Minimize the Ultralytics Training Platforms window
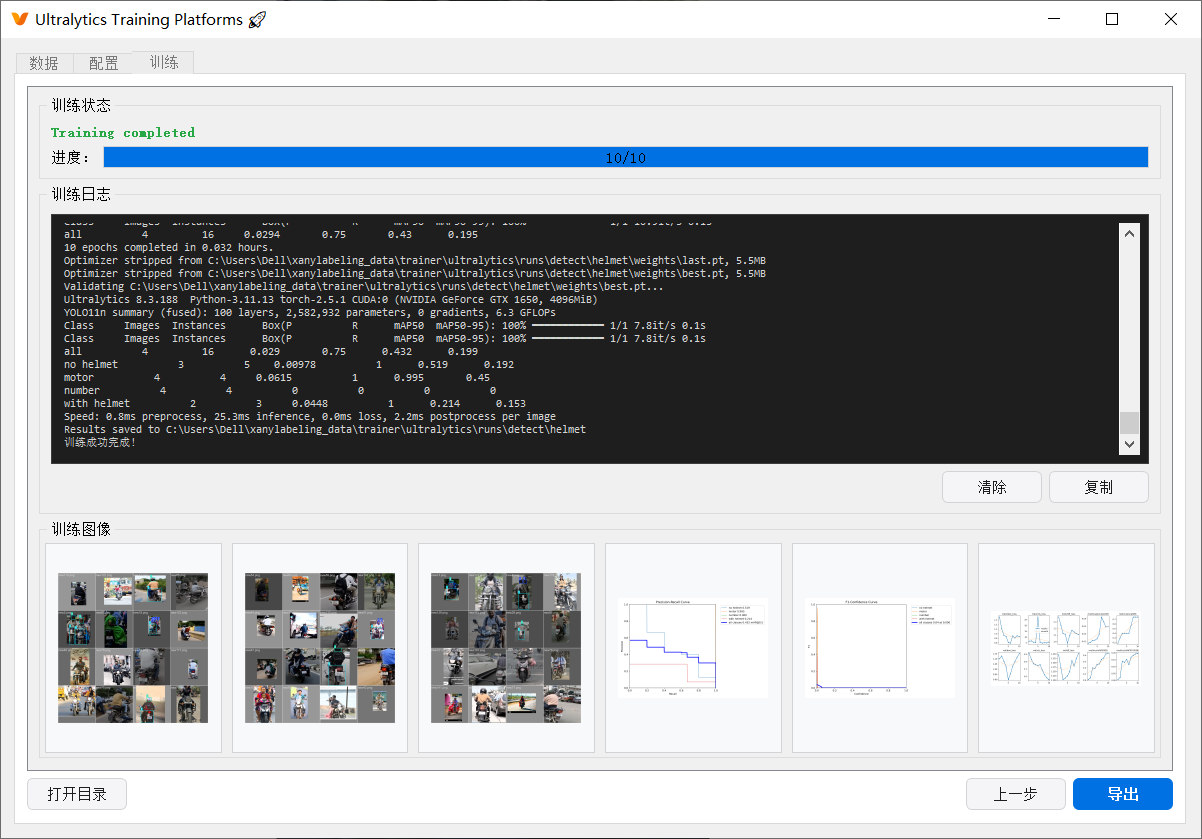 tap(1052, 19)
